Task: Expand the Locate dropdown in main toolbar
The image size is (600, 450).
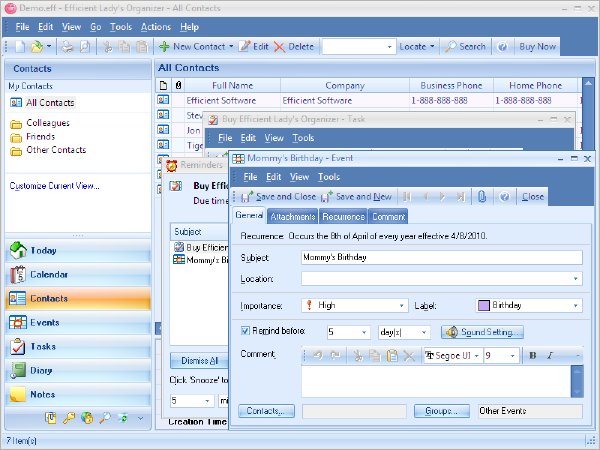Action: (x=432, y=47)
